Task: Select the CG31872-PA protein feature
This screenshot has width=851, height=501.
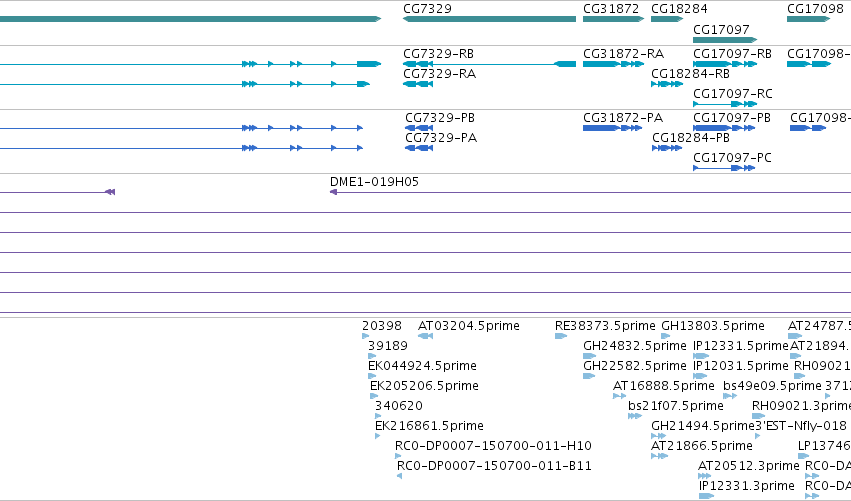Action: pos(612,128)
